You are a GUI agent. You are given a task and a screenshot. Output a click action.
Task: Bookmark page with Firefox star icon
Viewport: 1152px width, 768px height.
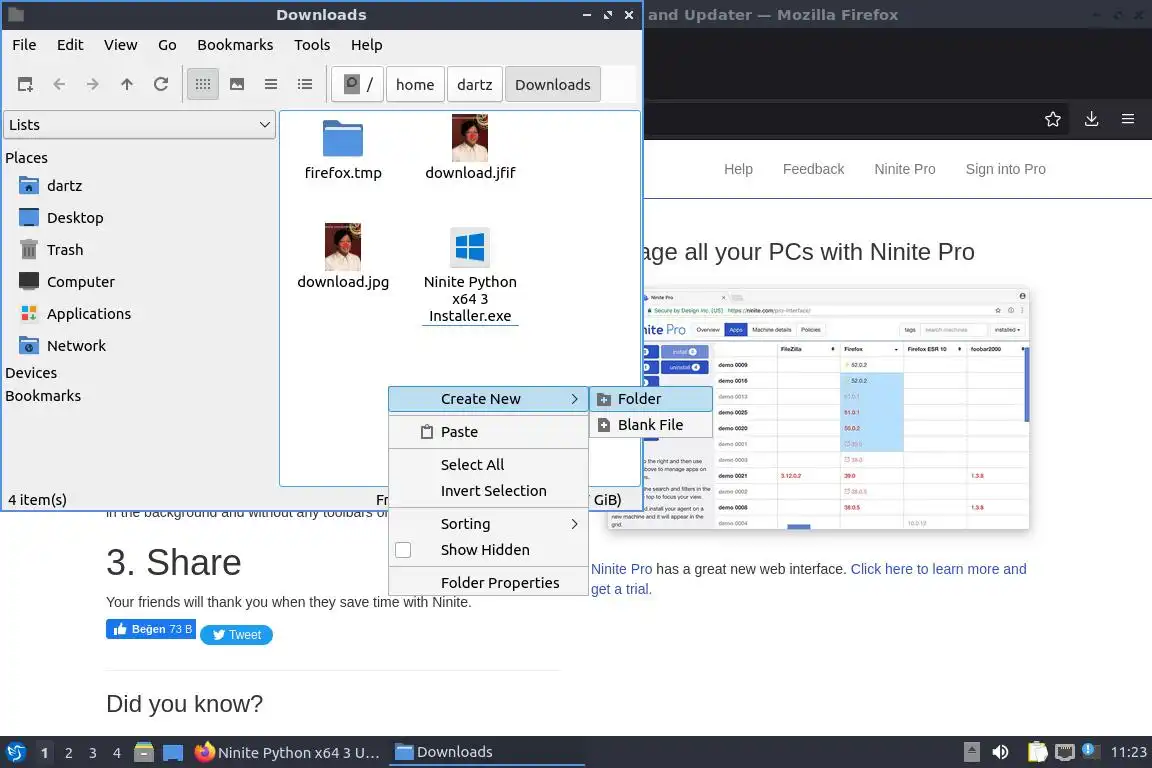click(1053, 119)
